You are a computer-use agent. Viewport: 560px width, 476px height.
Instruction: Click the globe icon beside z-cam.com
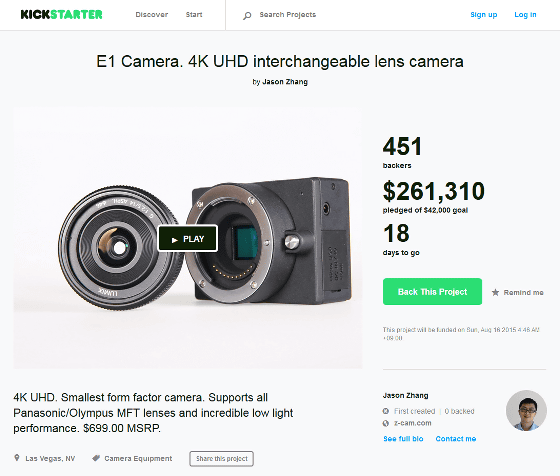tap(386, 423)
